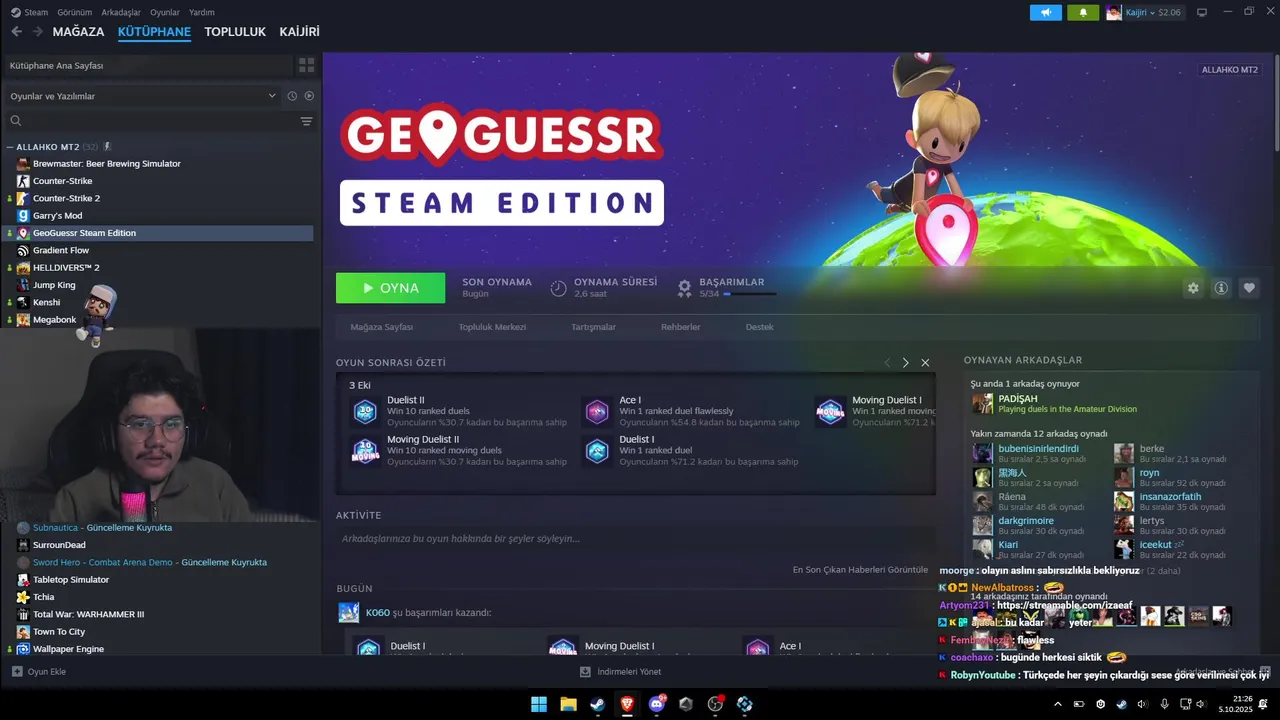Open the Yardım menu
The width and height of the screenshot is (1280, 720).
click(x=202, y=12)
